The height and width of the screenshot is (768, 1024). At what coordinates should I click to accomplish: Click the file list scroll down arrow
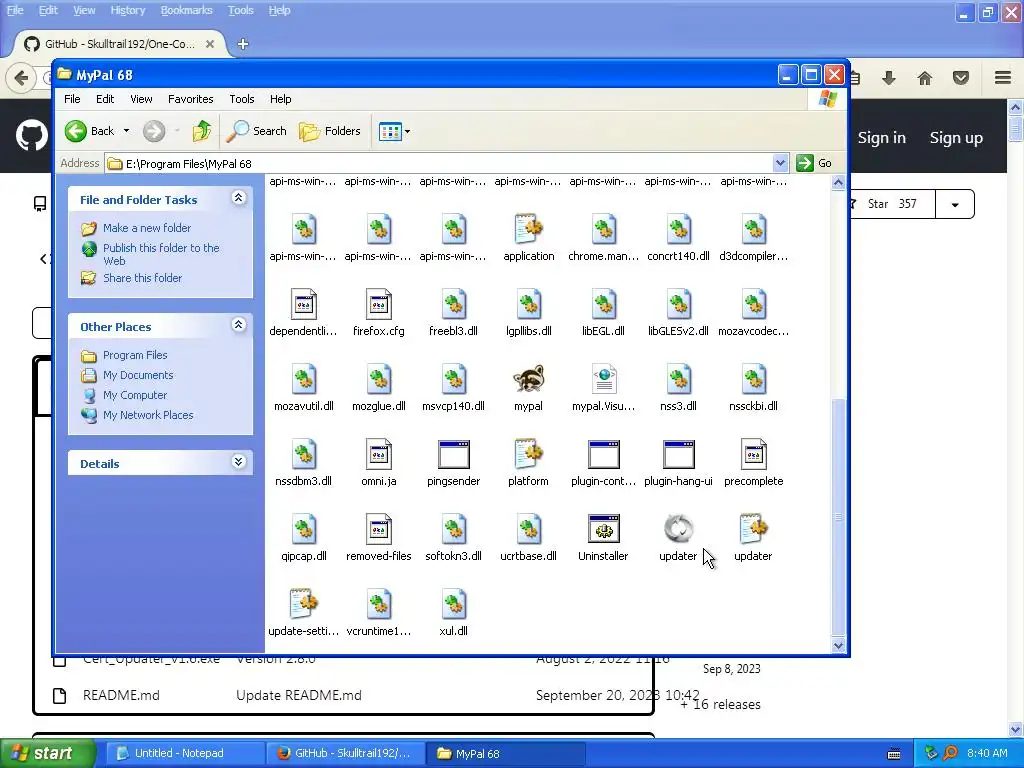(x=839, y=645)
